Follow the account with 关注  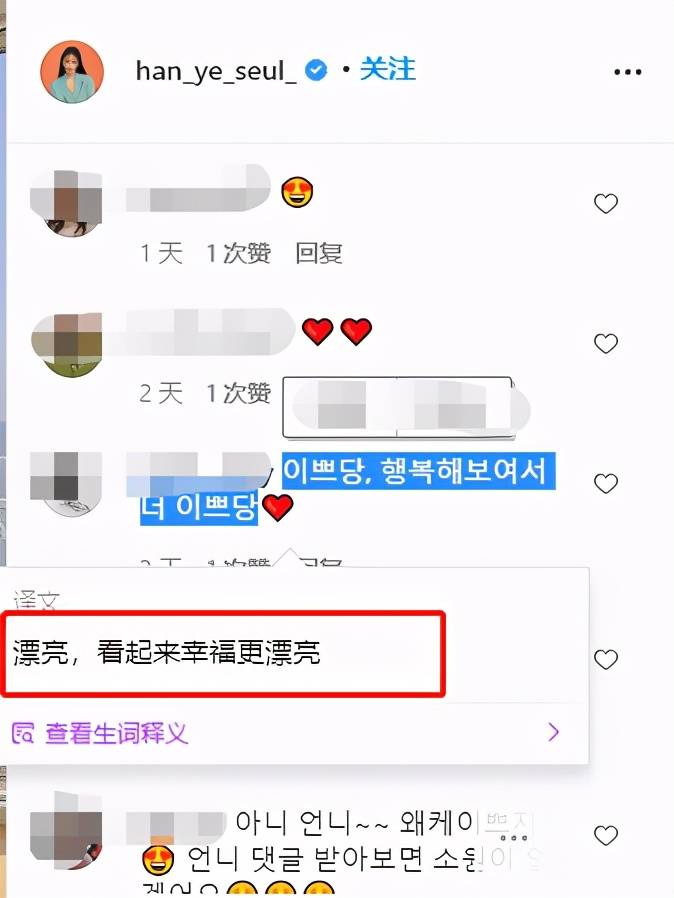[388, 69]
